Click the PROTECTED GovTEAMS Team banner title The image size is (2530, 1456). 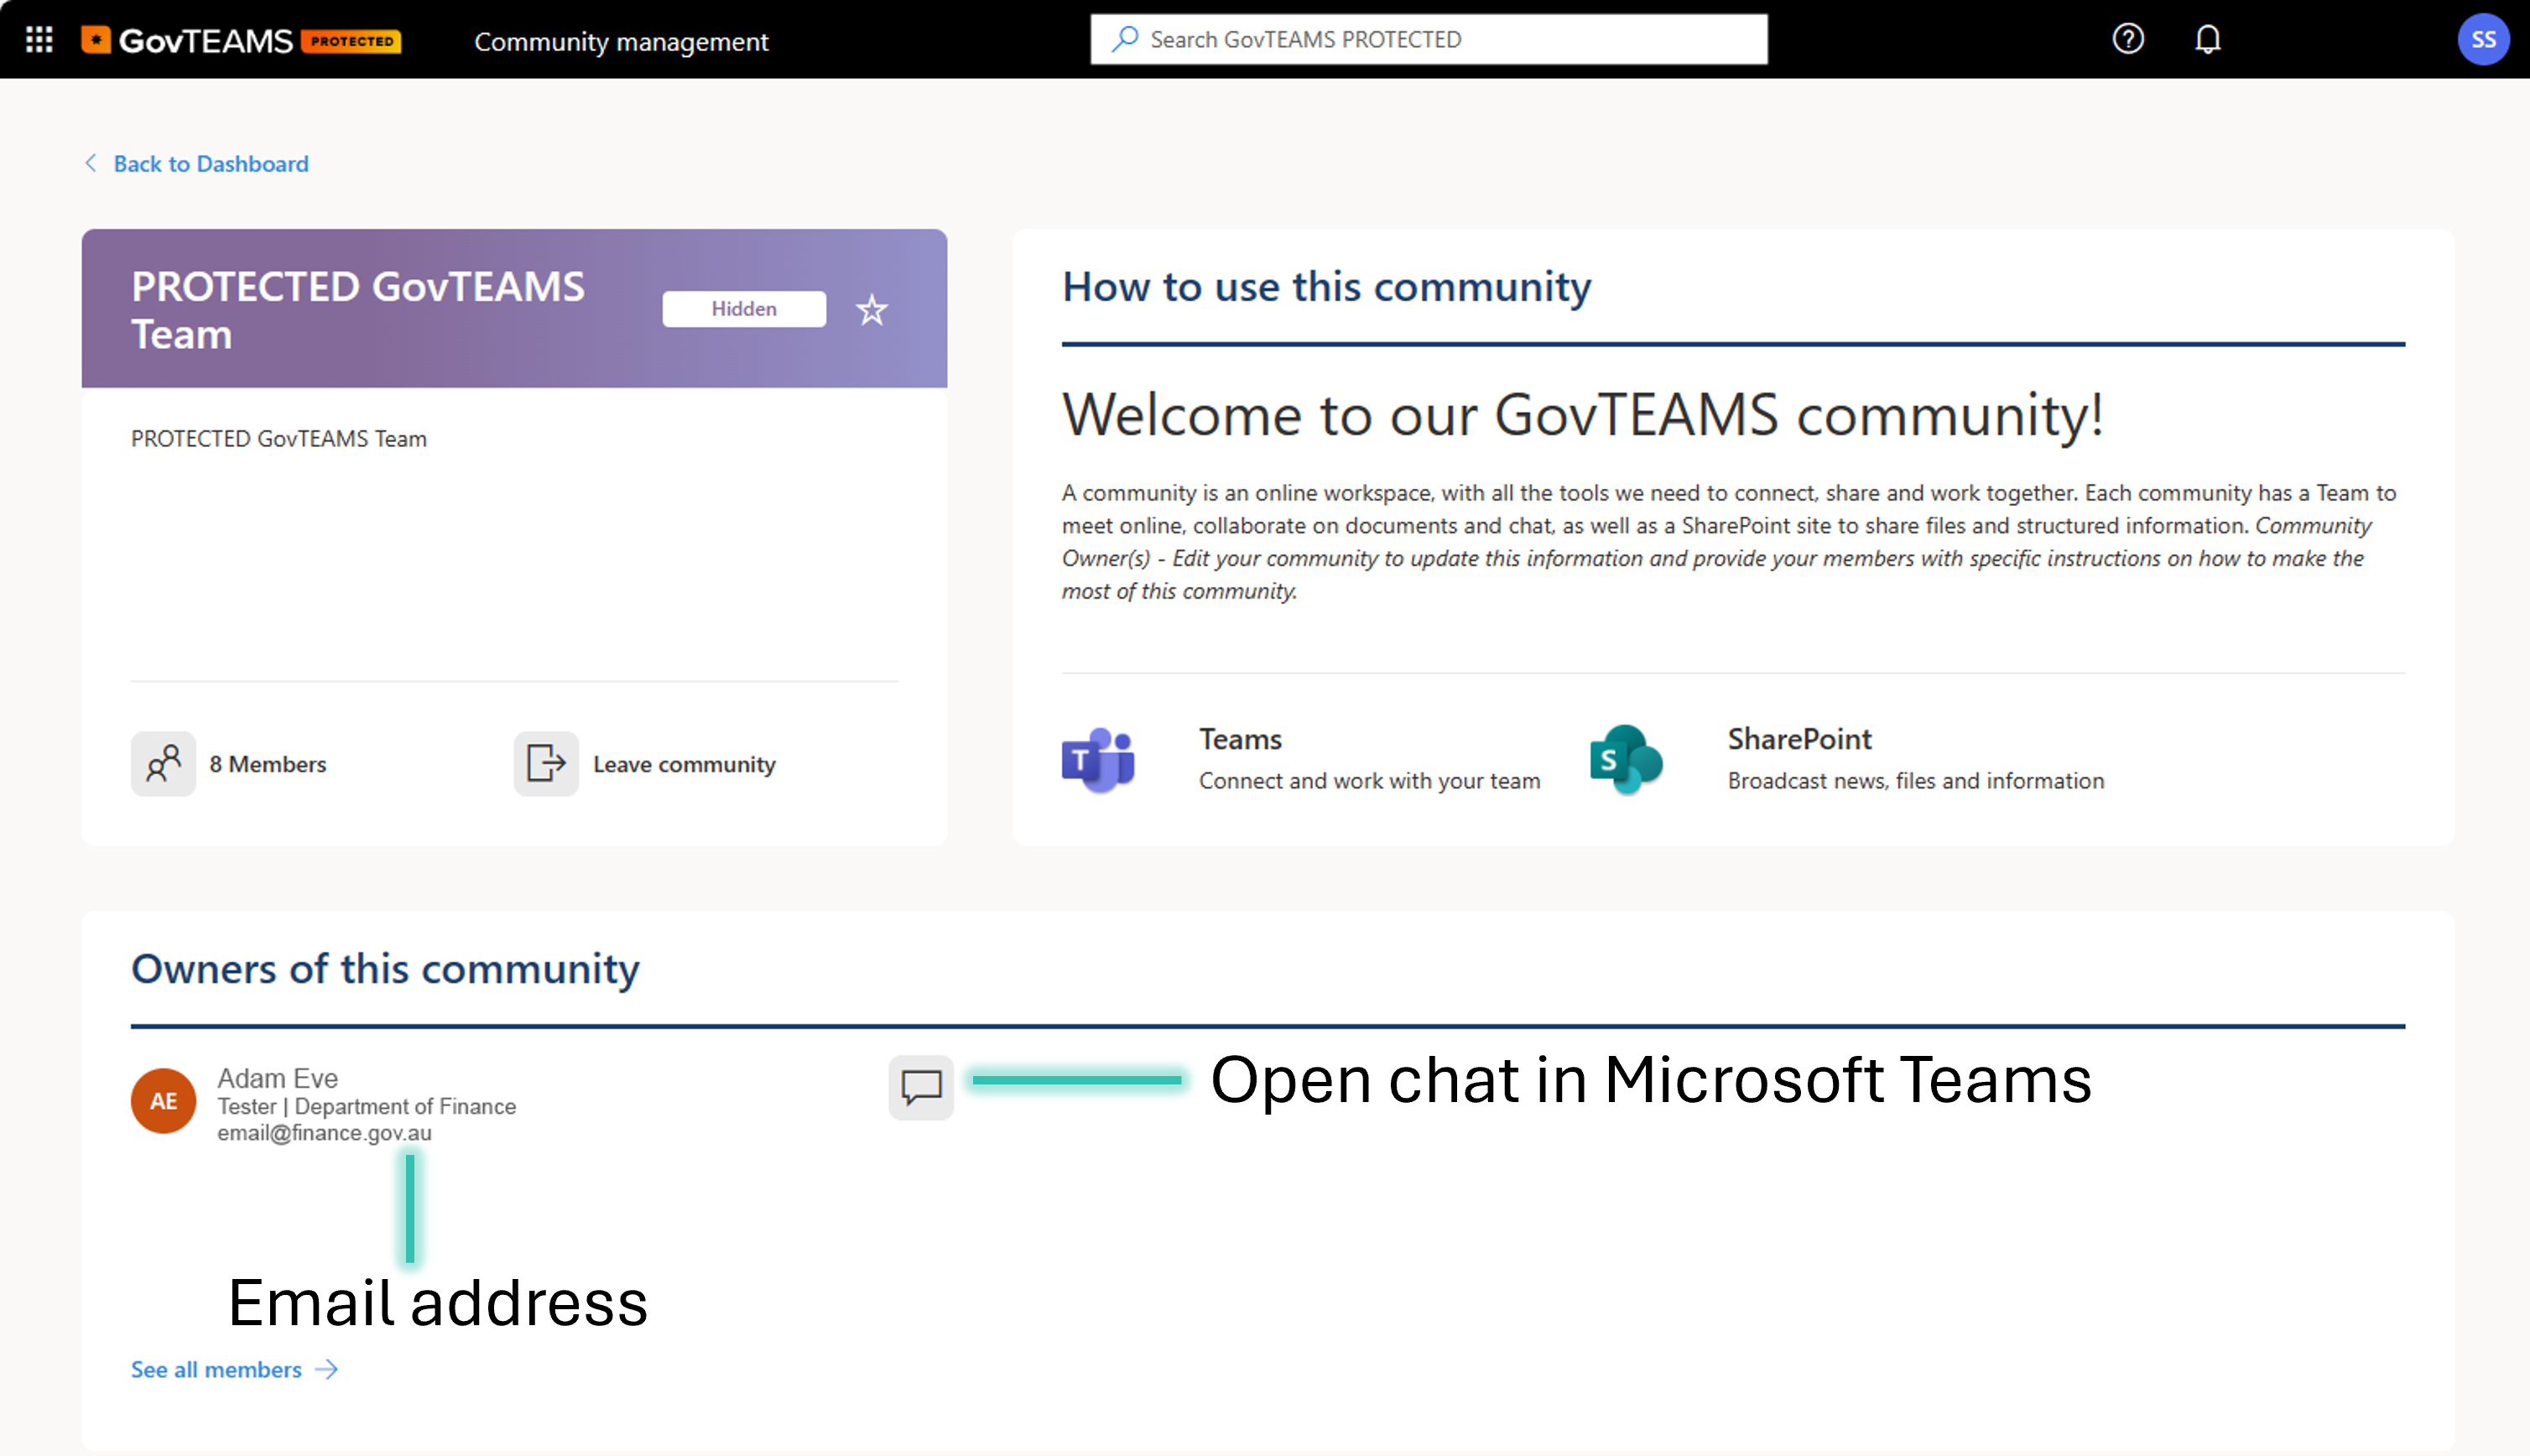point(357,310)
